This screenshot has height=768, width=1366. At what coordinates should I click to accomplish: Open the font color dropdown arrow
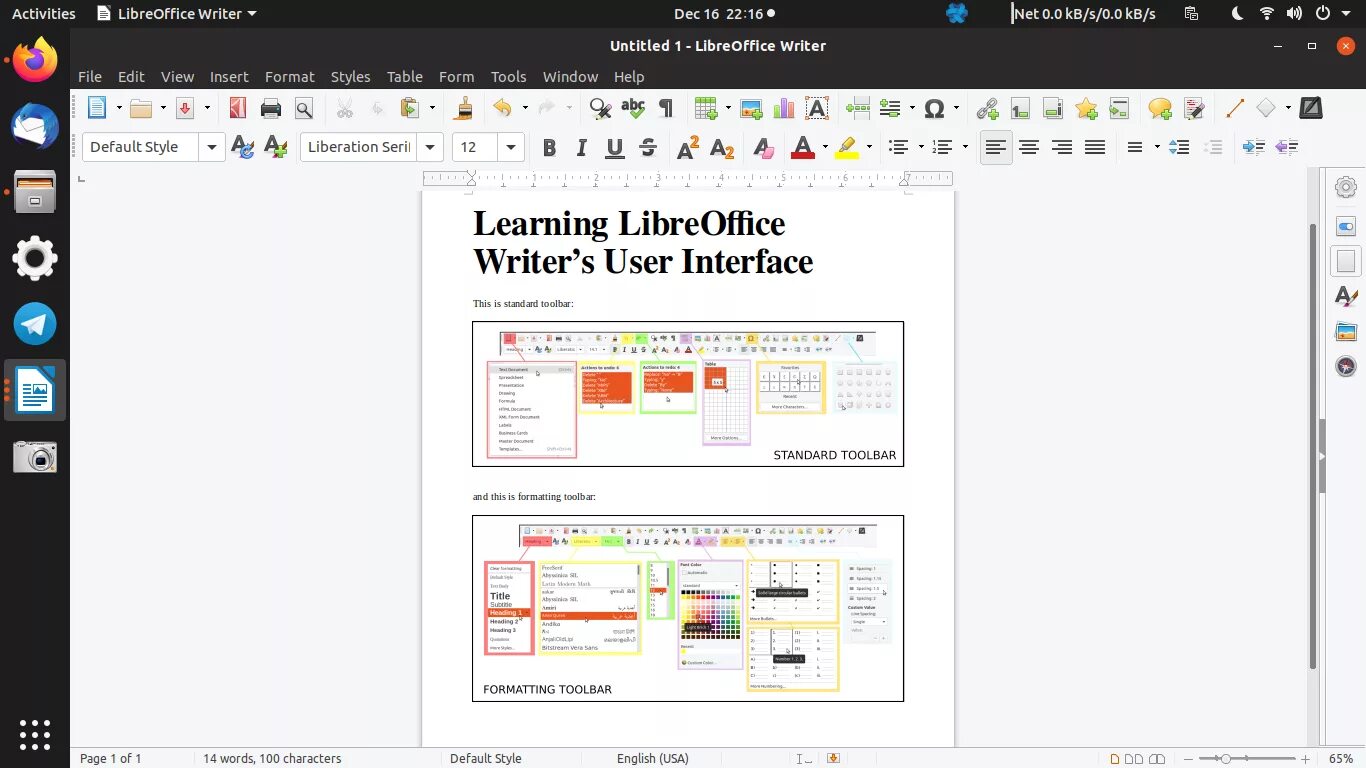pyautogui.click(x=825, y=148)
